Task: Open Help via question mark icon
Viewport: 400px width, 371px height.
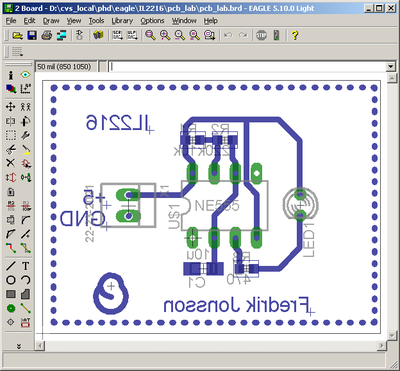Action: [294, 35]
